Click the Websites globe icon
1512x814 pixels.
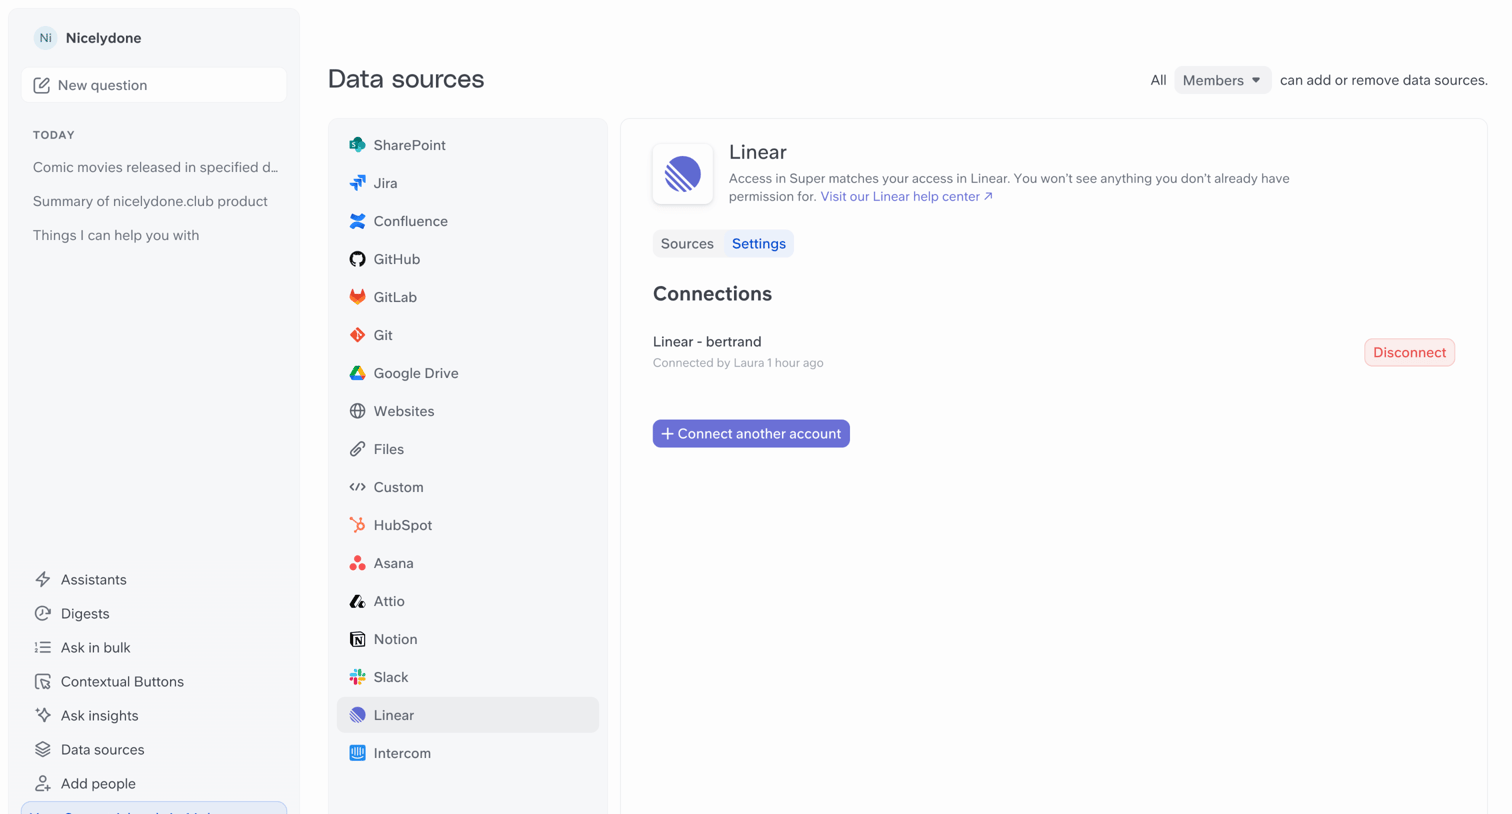click(x=357, y=411)
